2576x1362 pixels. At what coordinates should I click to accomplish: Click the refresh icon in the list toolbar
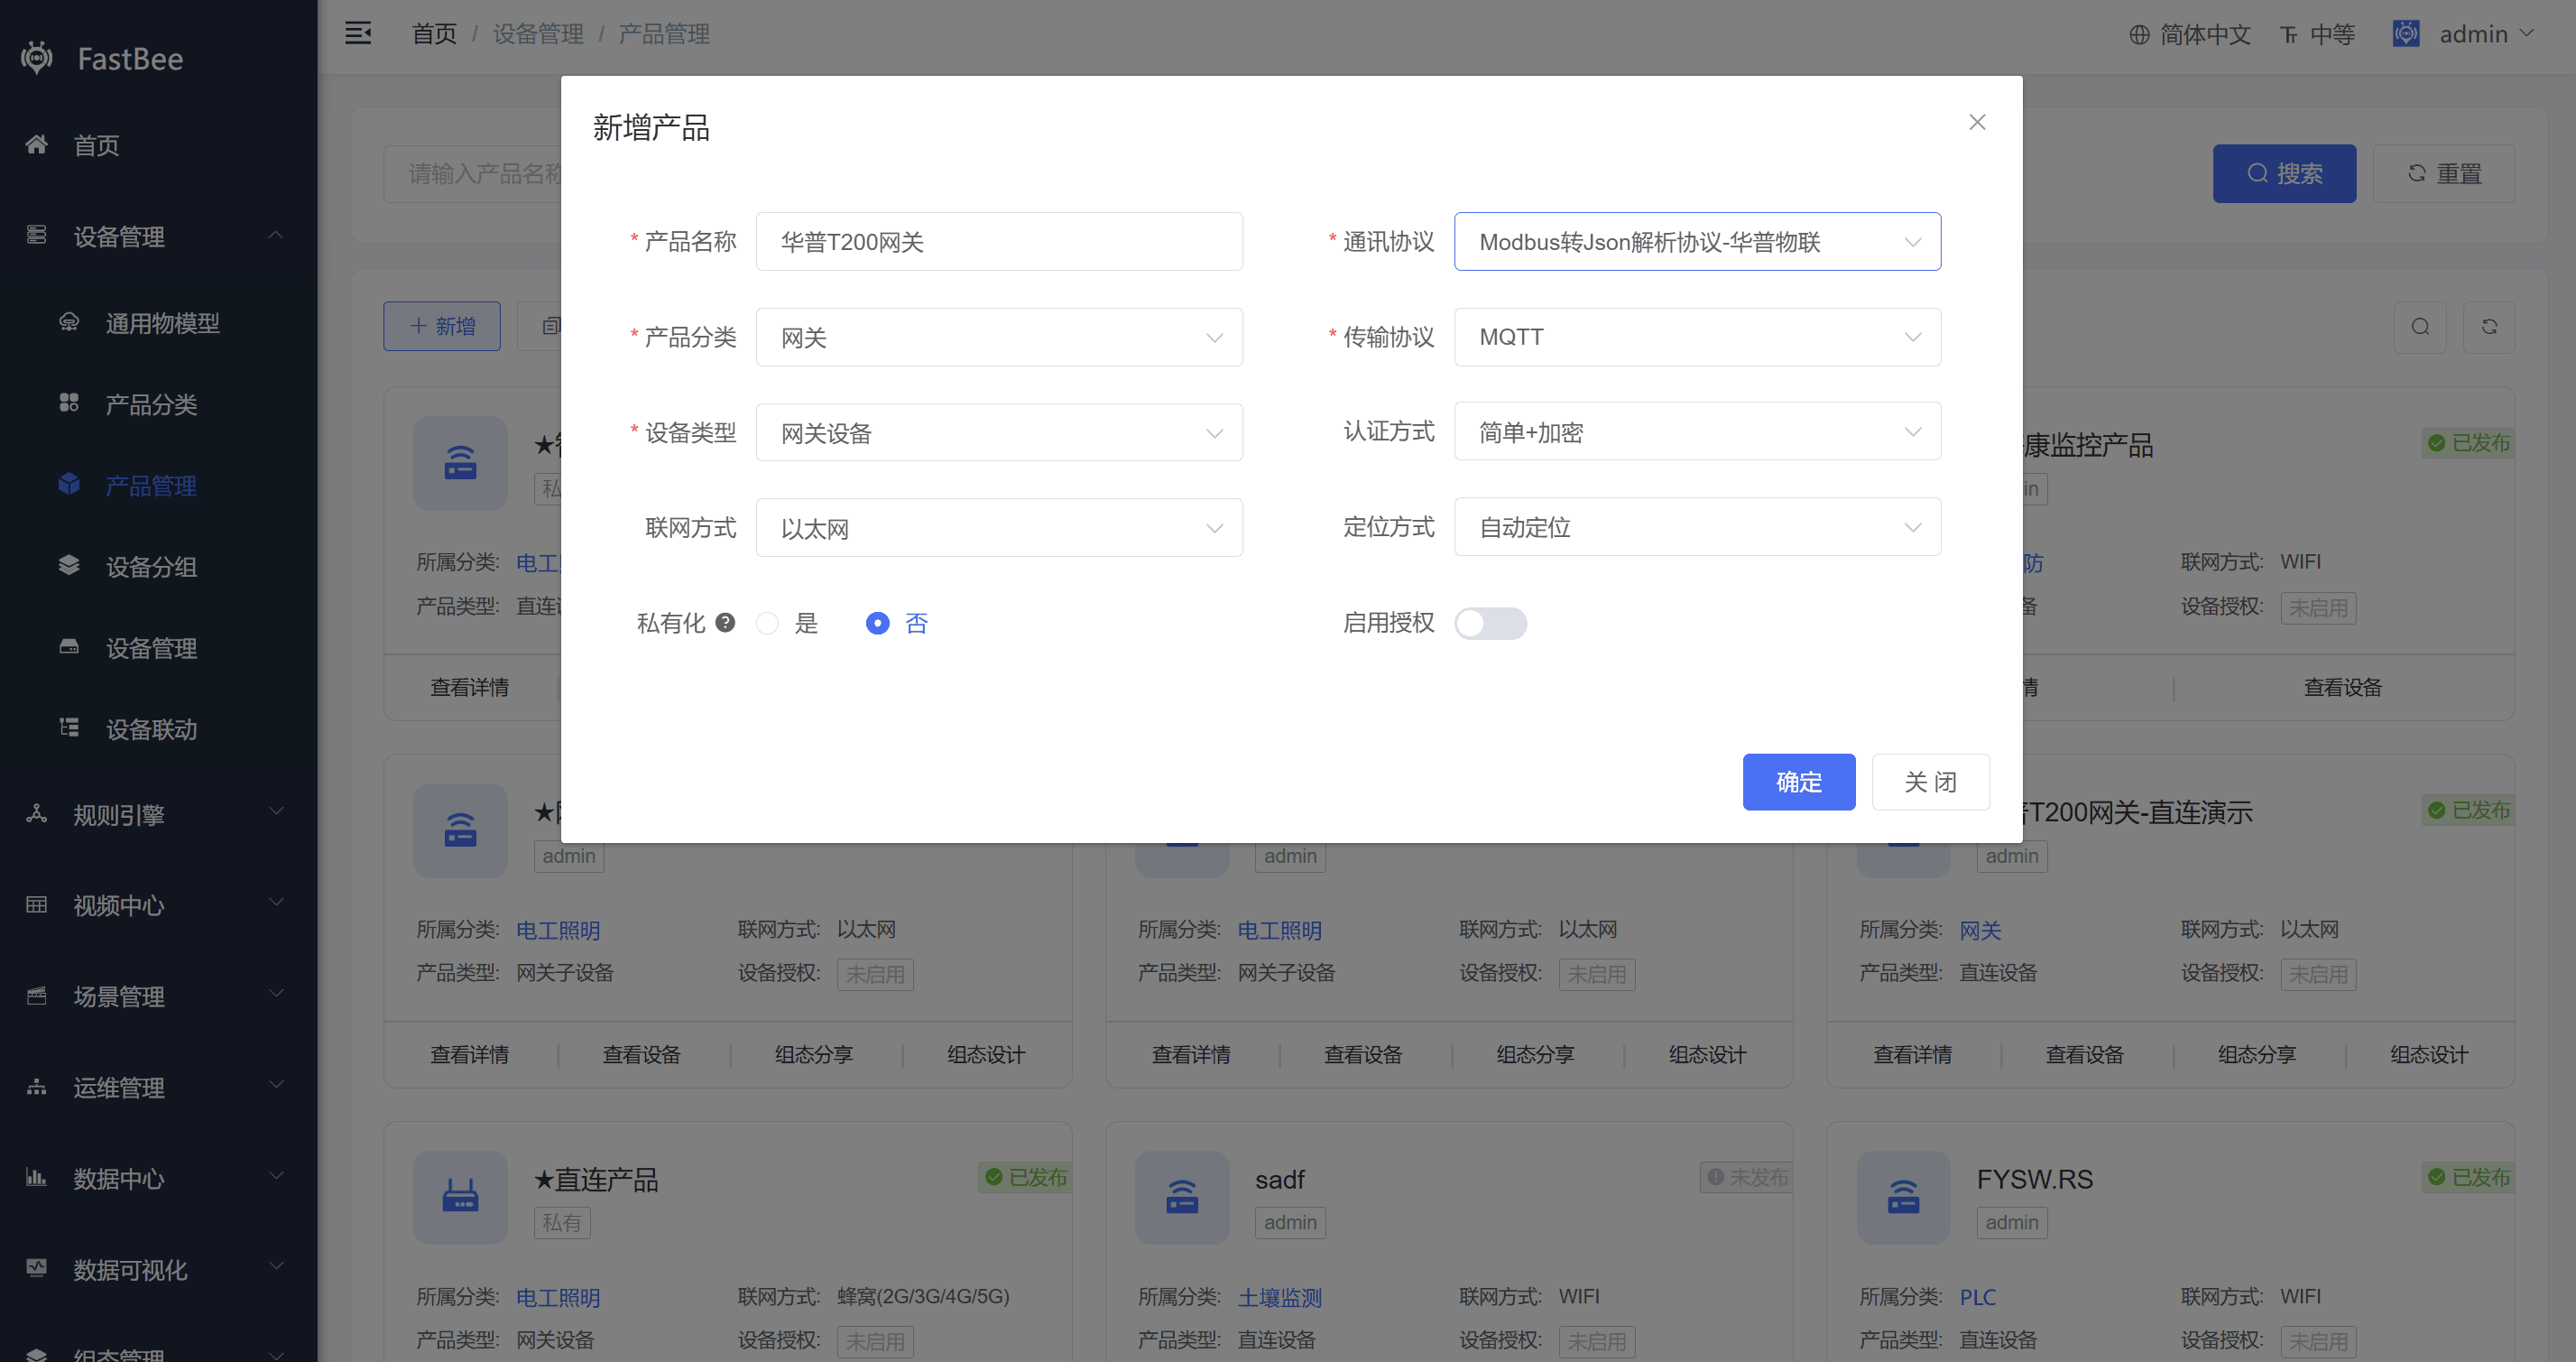tap(2489, 327)
